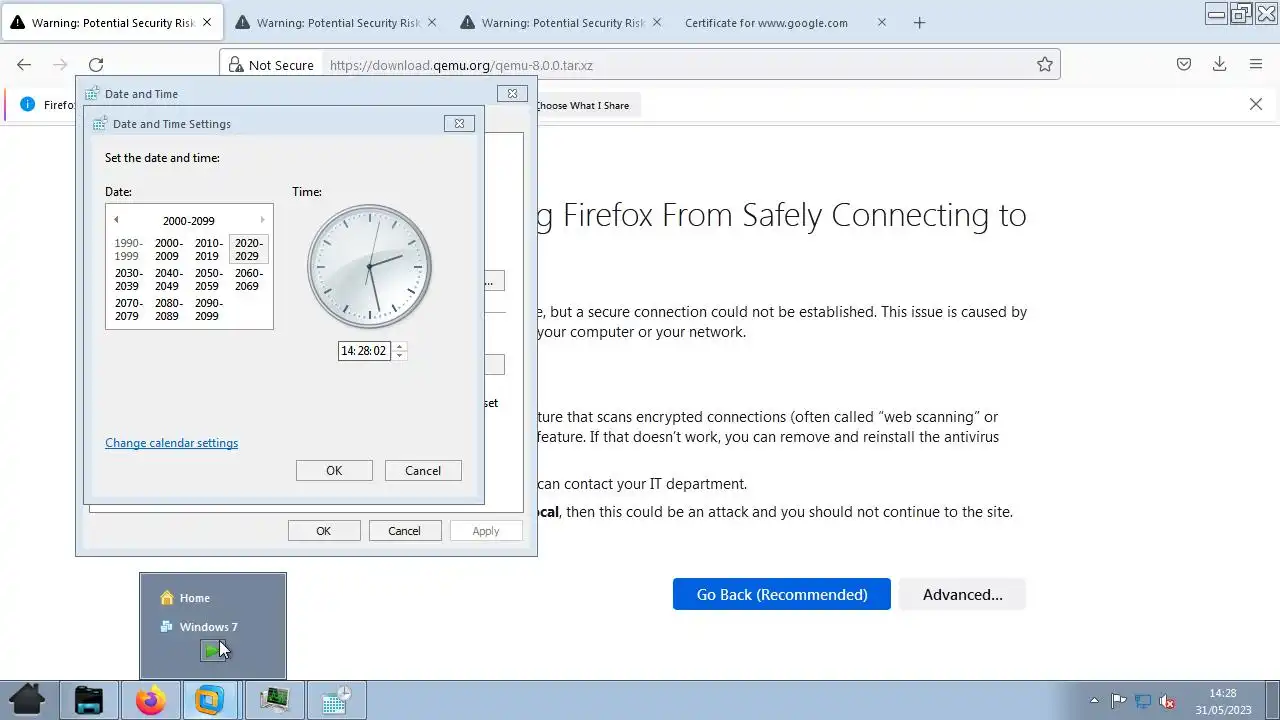Select the 2020-2029 decade
This screenshot has height=720, width=1280.
(248, 249)
